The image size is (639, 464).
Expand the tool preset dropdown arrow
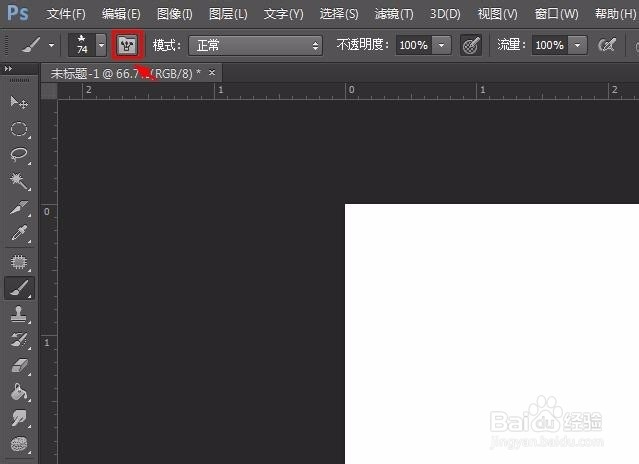51,45
